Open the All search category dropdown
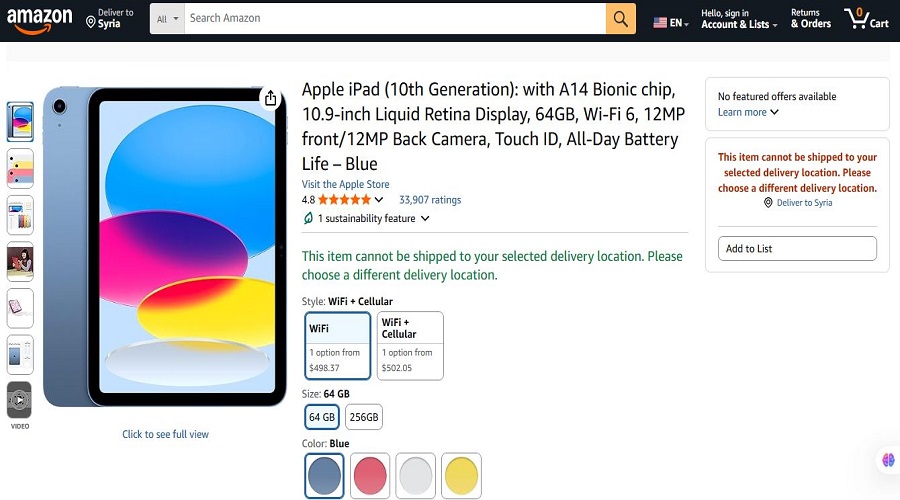This screenshot has width=900, height=500. [x=167, y=19]
